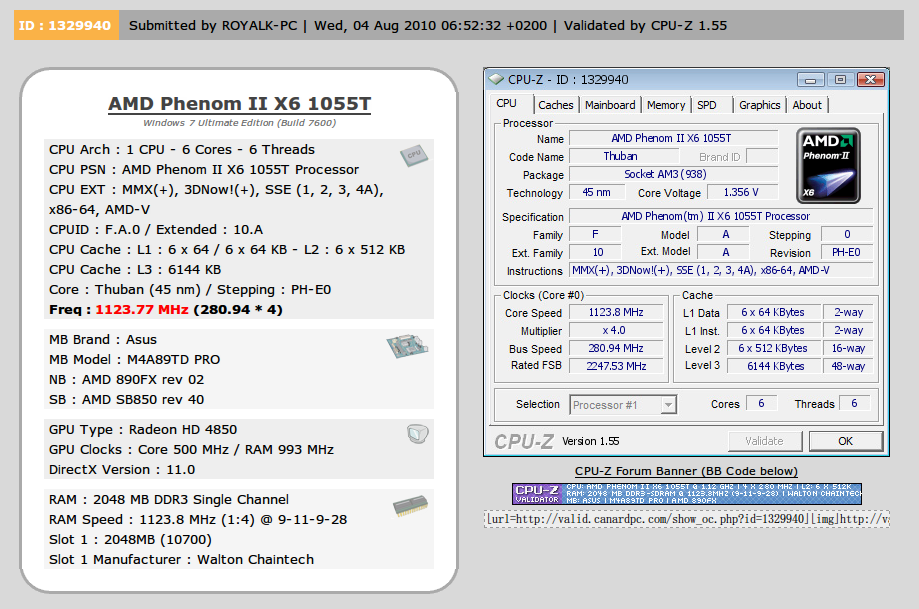Click the Validate button
The height and width of the screenshot is (609, 919).
765,441
